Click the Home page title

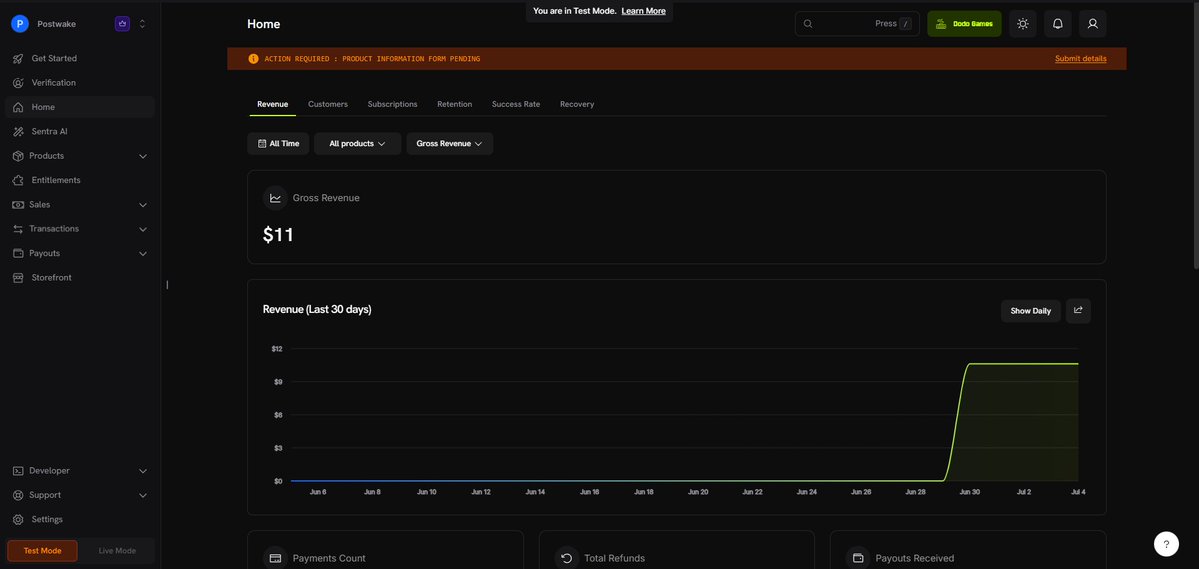[x=264, y=24]
